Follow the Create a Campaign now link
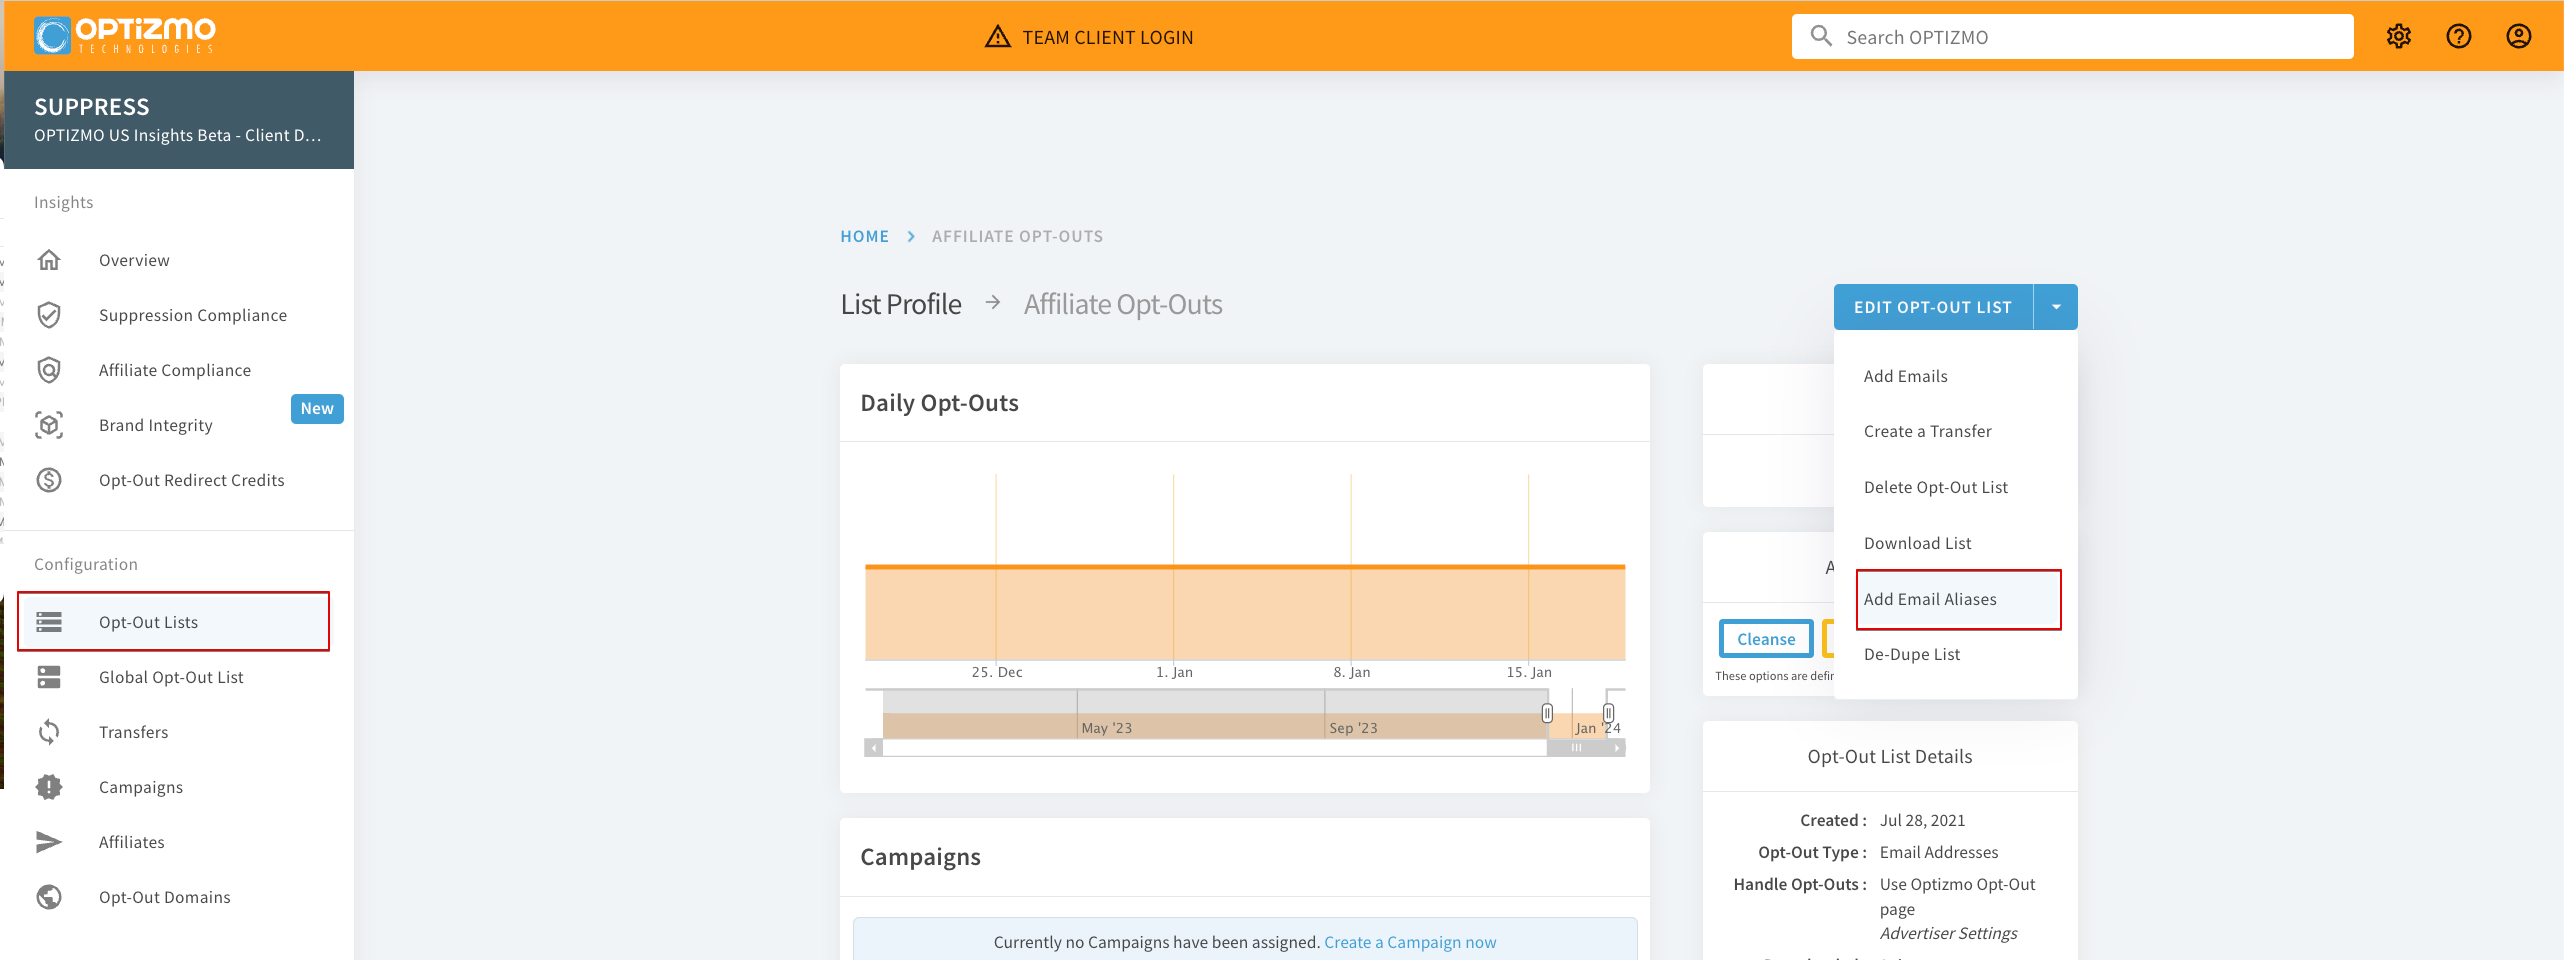This screenshot has width=2564, height=960. (x=1410, y=942)
